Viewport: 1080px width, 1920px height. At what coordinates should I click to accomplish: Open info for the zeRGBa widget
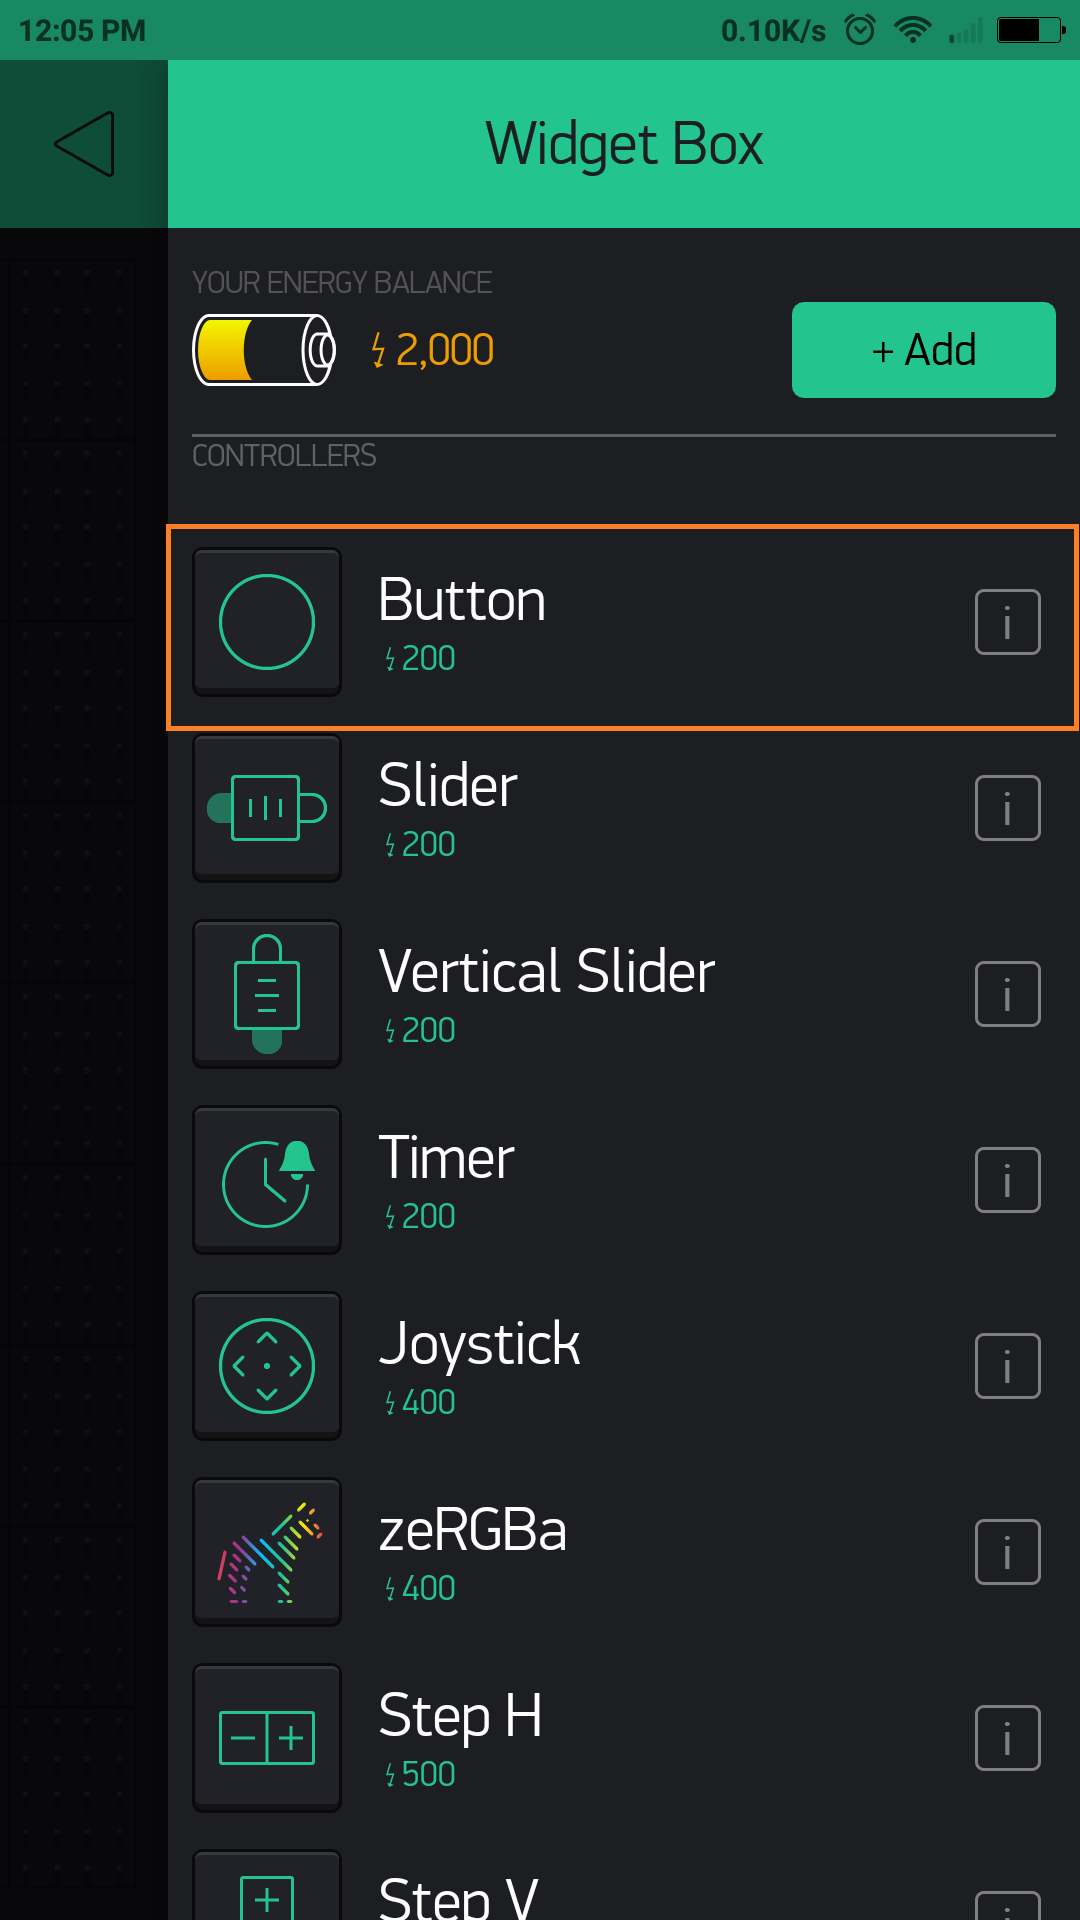click(1007, 1551)
